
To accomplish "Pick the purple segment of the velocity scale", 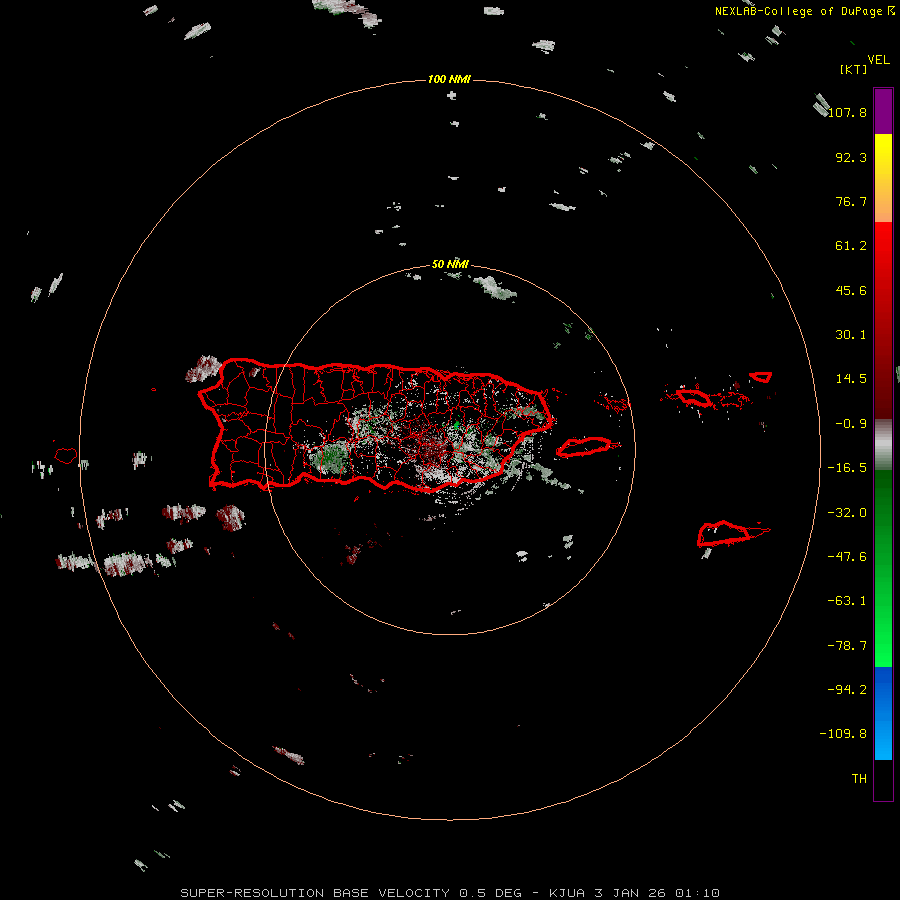I will click(x=883, y=111).
